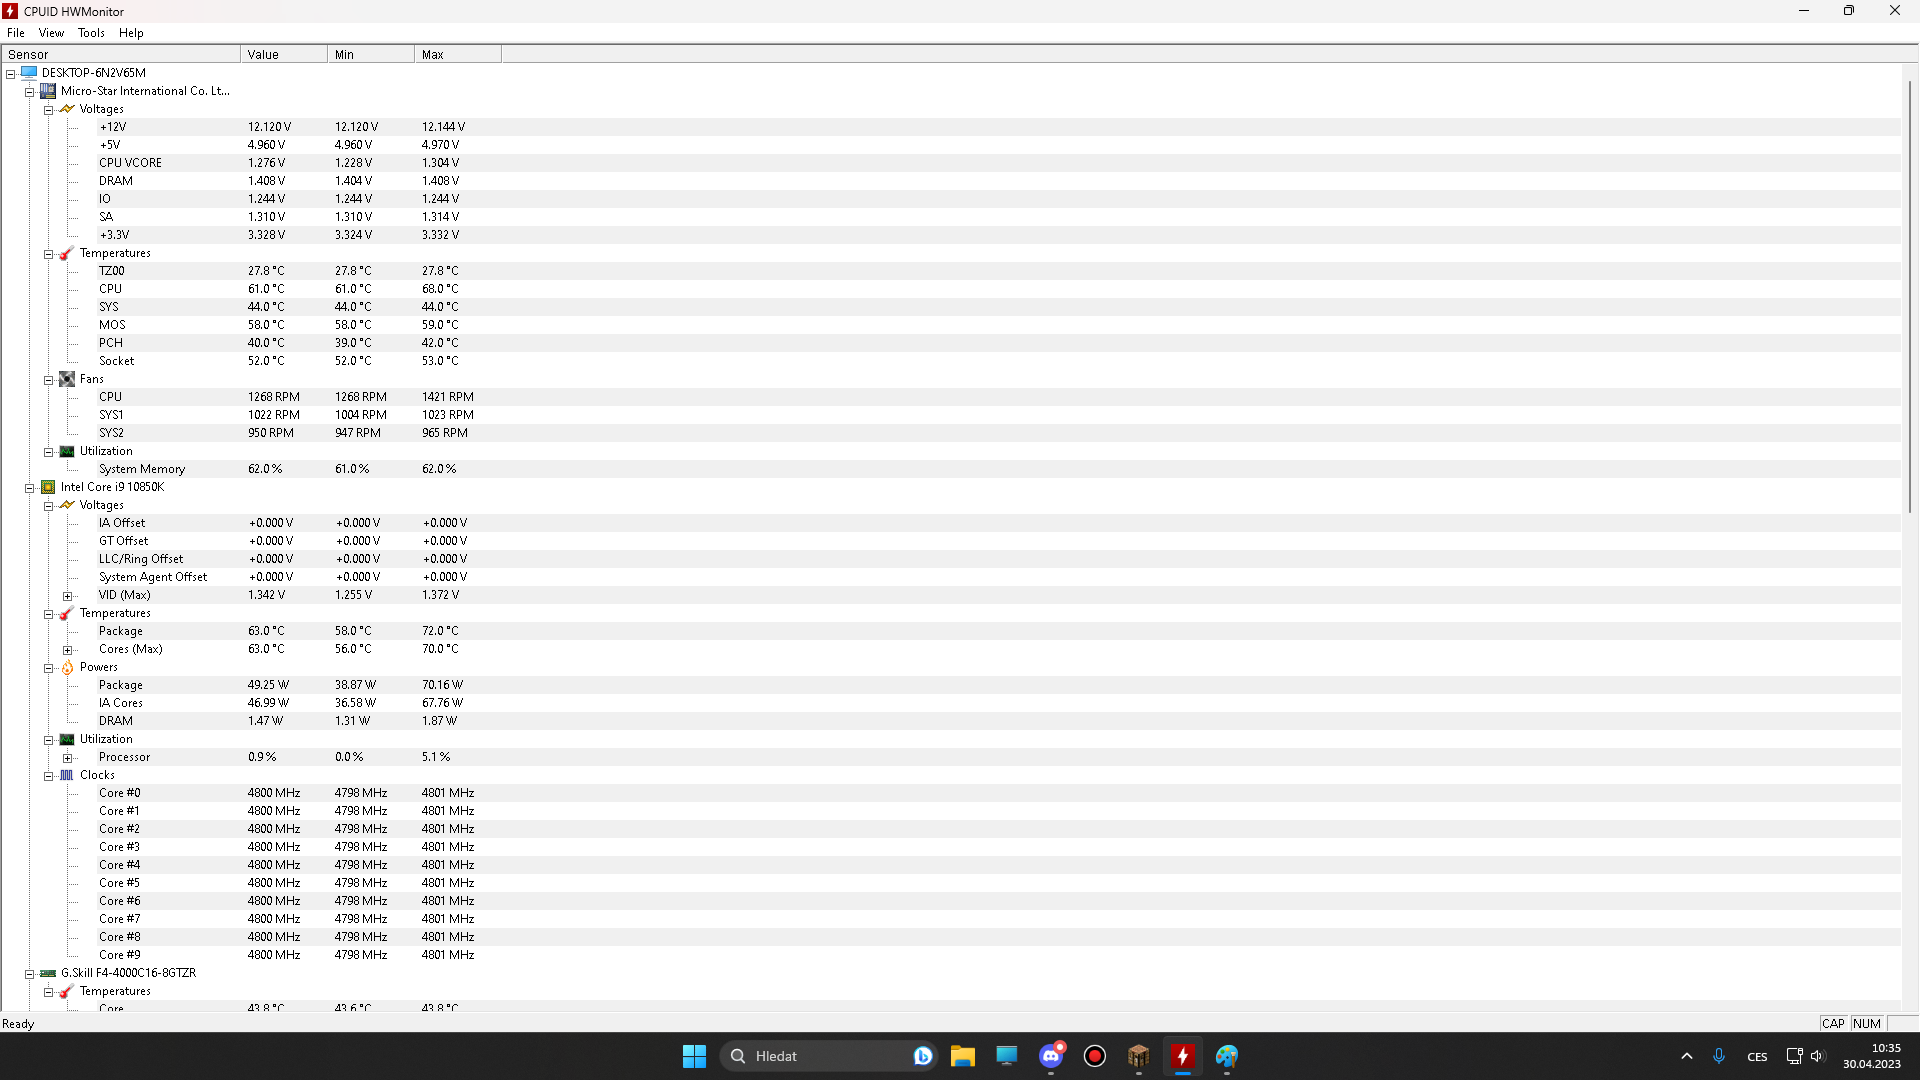Expand the Cores (Max) temperatures node
The image size is (1920, 1080).
[67, 650]
